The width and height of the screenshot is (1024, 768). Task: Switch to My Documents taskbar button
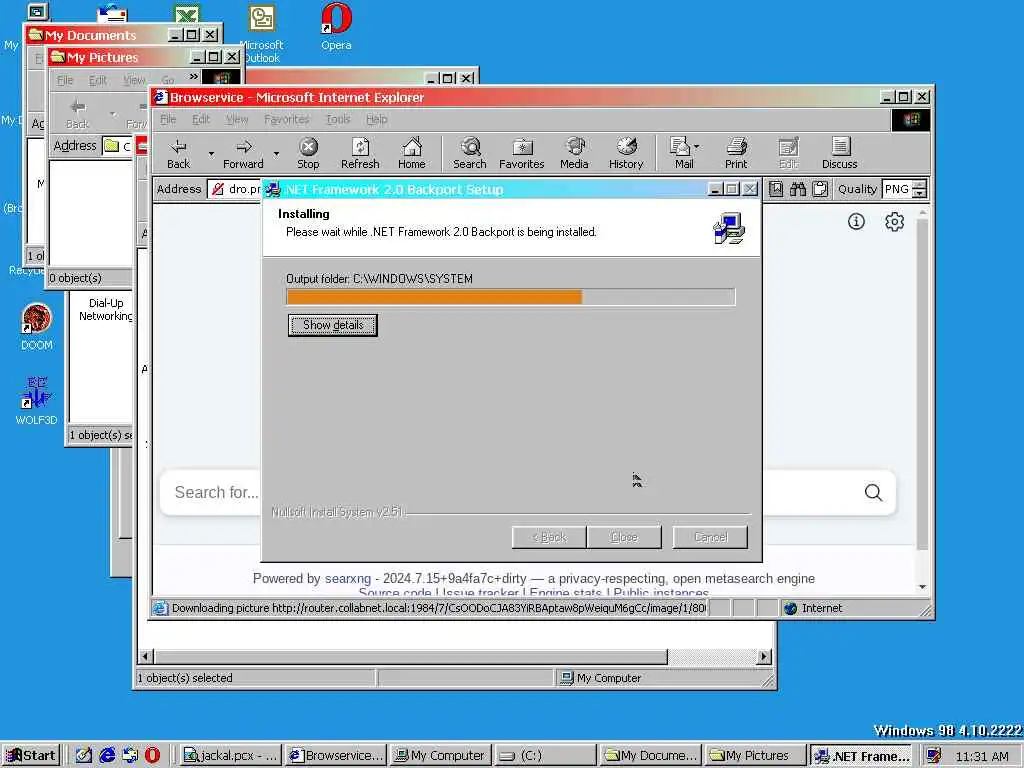point(650,756)
